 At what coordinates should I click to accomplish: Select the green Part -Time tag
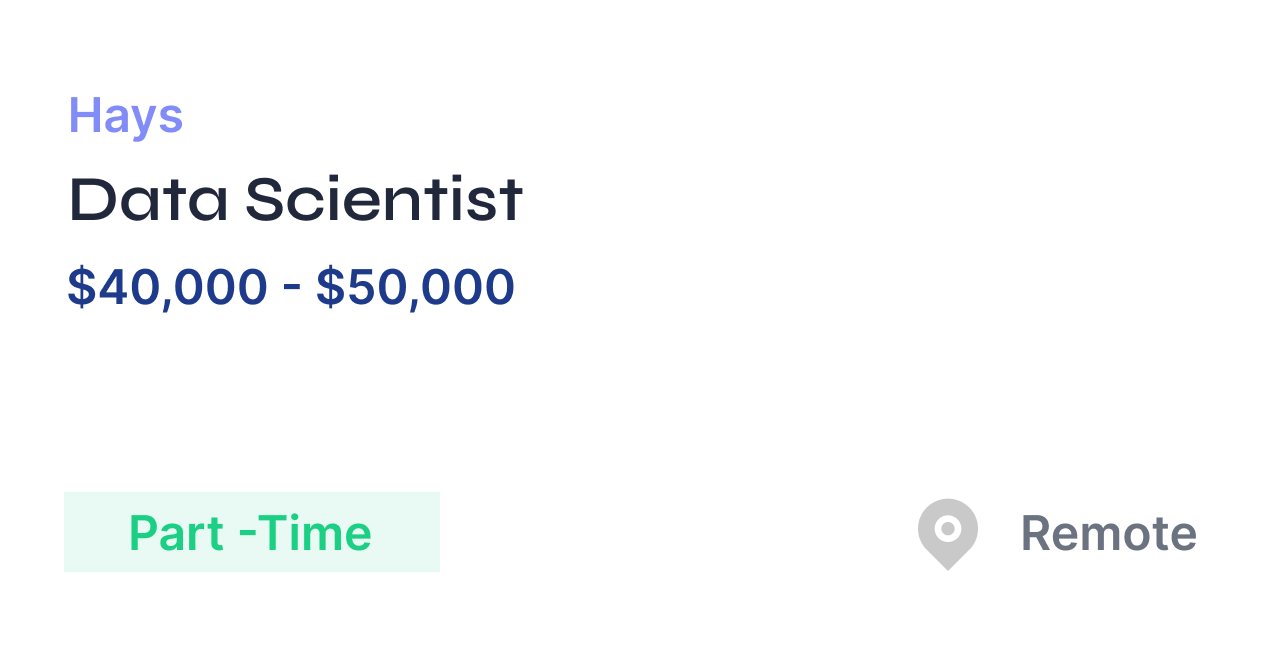pyautogui.click(x=252, y=532)
